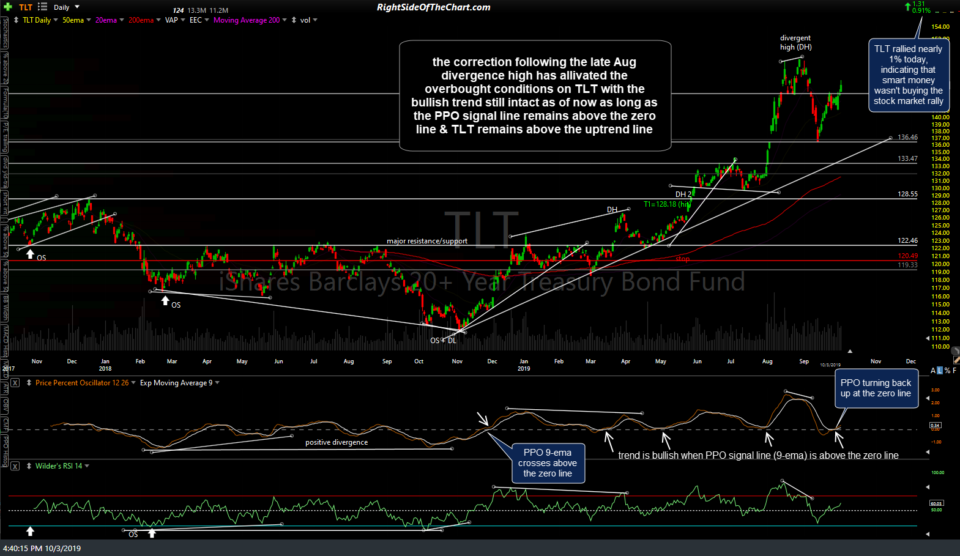Open Exp Moving Average 9 menu

[179, 383]
